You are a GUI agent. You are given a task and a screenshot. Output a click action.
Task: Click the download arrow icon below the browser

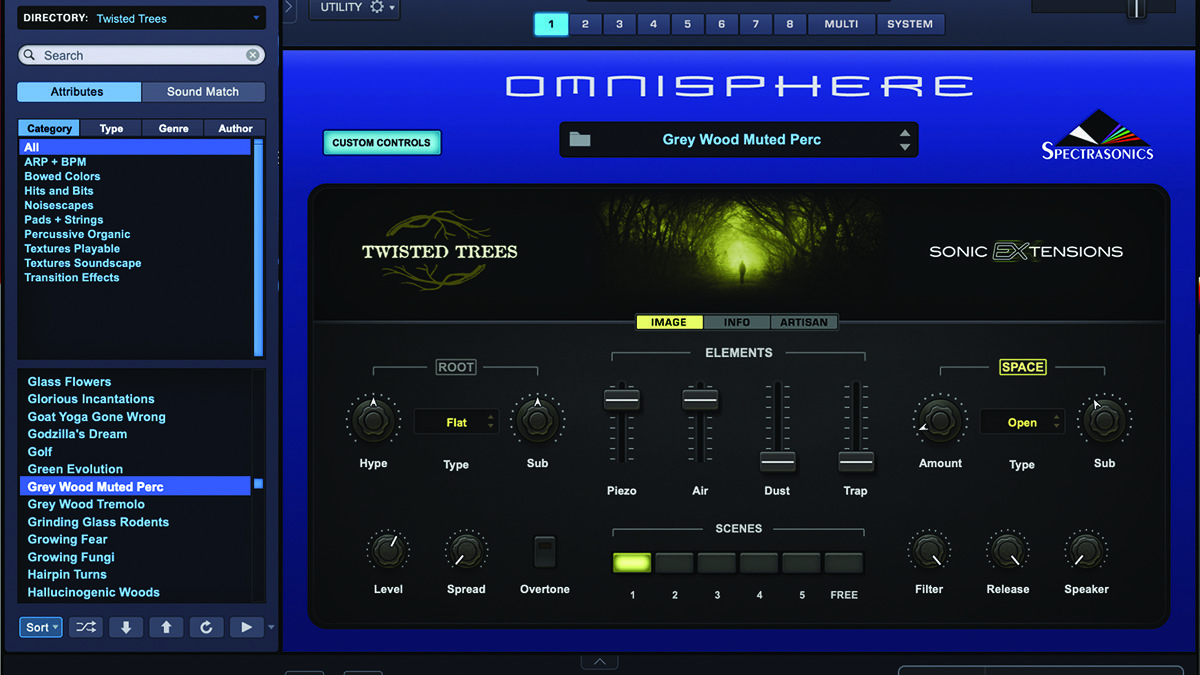[x=126, y=626]
